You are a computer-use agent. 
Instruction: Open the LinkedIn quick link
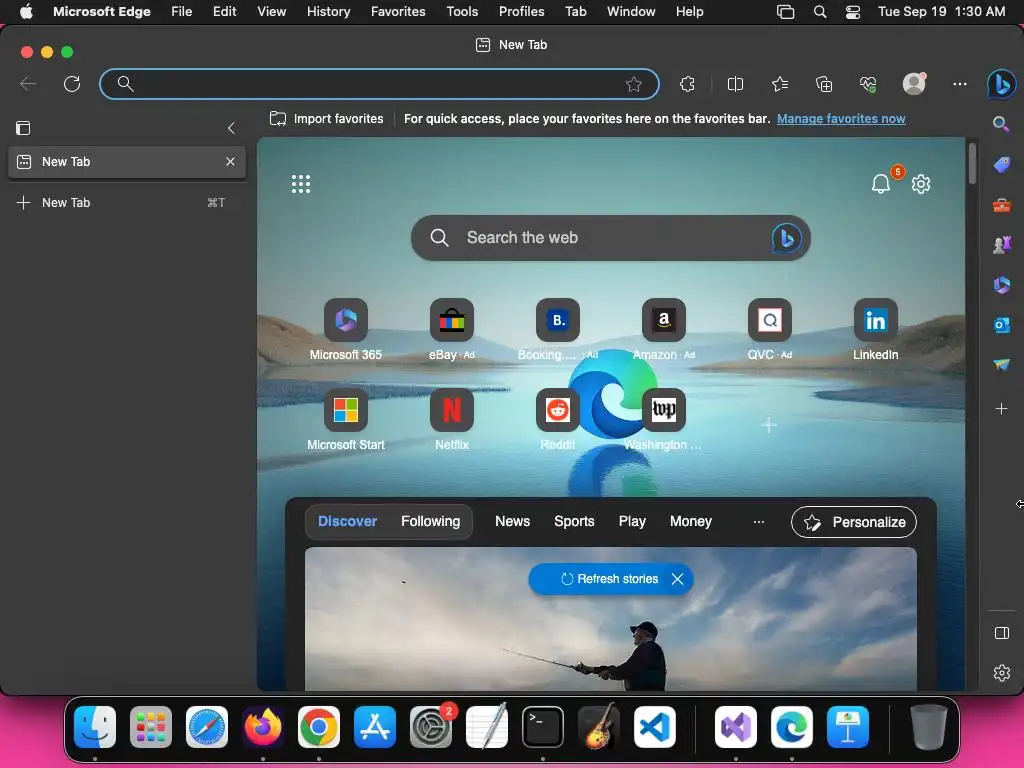[875, 330]
